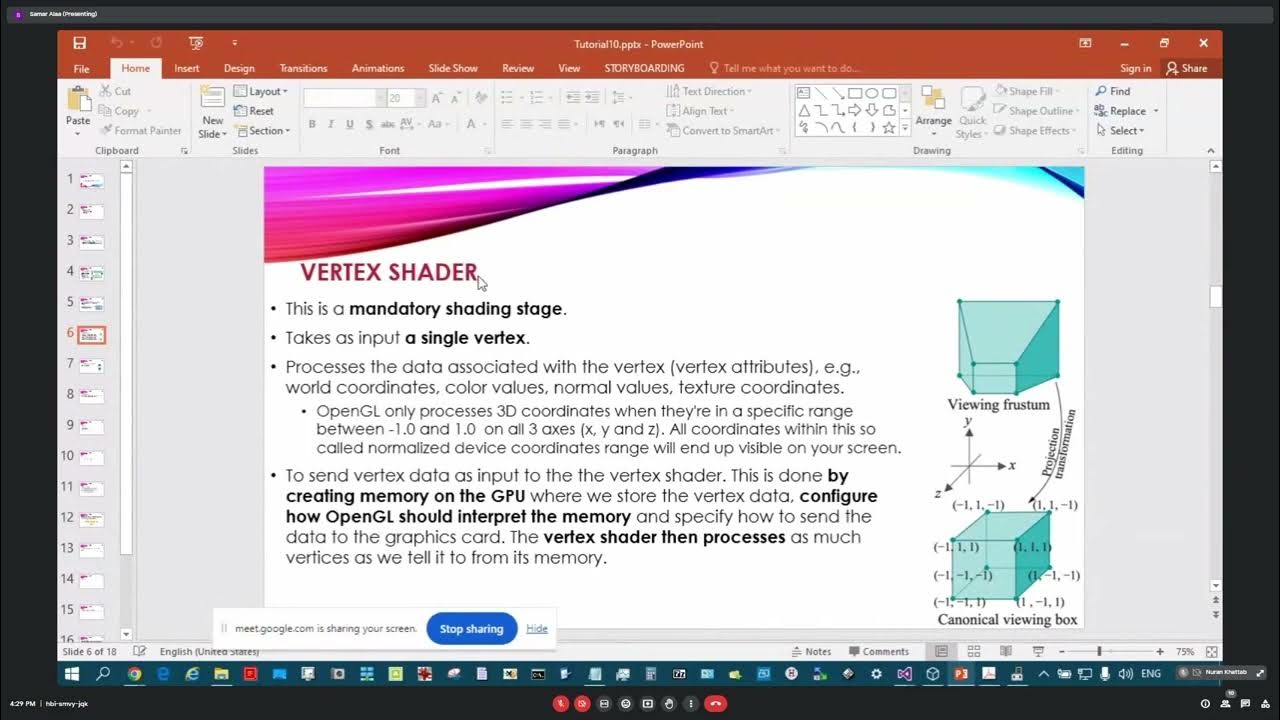
Task: Open Shape Outline dropdown
Action: (1037, 111)
